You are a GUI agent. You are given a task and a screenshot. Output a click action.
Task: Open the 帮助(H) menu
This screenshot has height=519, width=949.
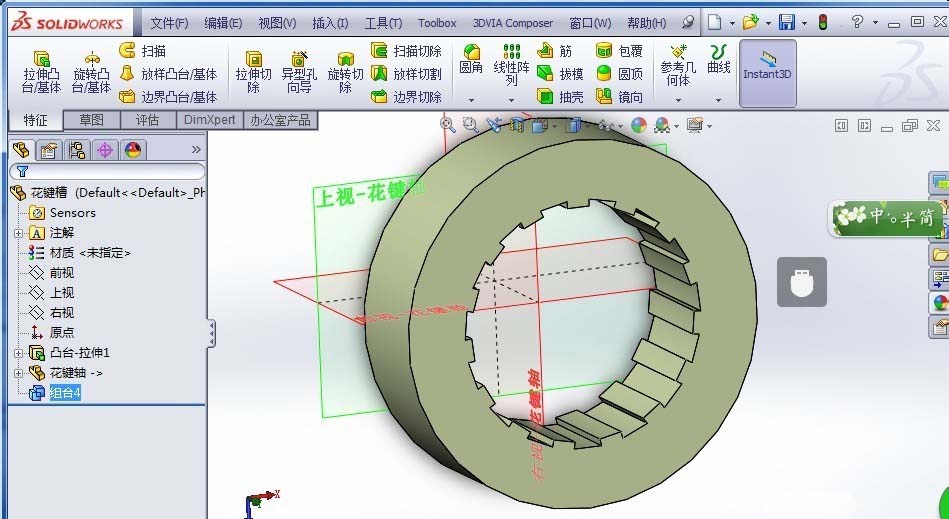[x=646, y=23]
